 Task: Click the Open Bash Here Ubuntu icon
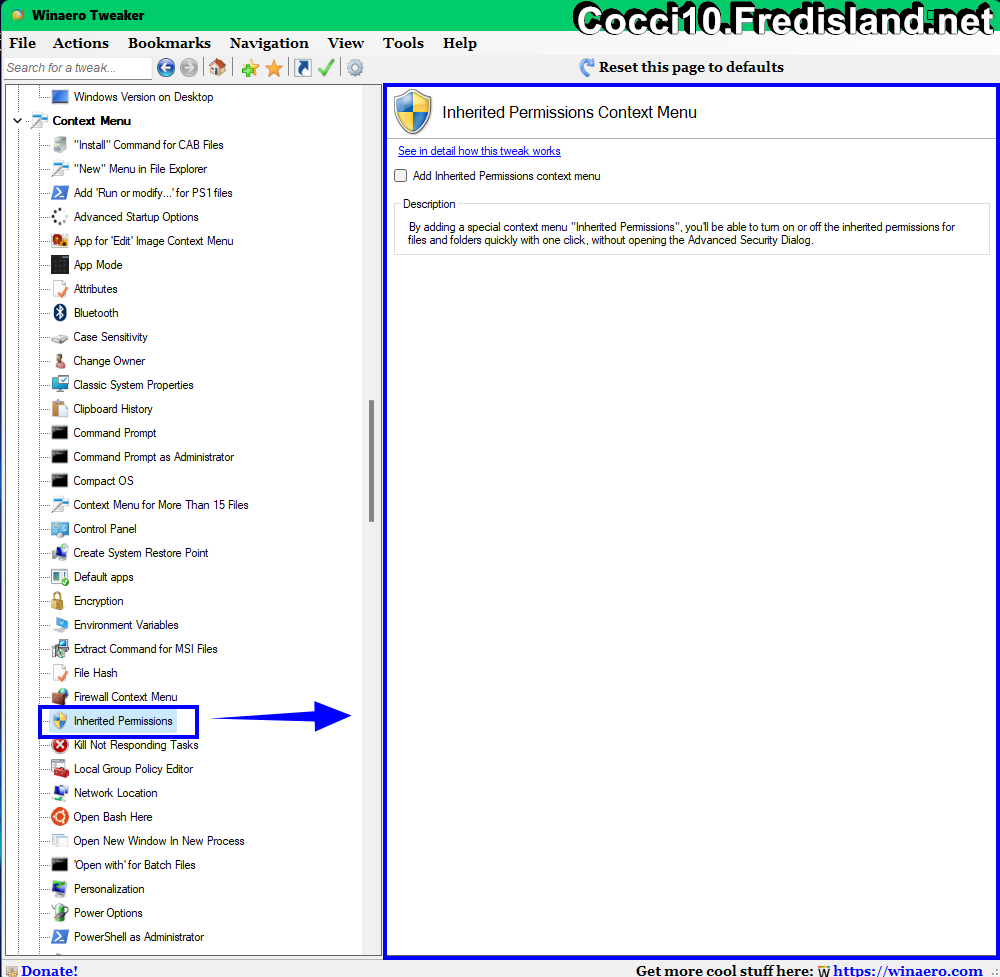[x=60, y=817]
